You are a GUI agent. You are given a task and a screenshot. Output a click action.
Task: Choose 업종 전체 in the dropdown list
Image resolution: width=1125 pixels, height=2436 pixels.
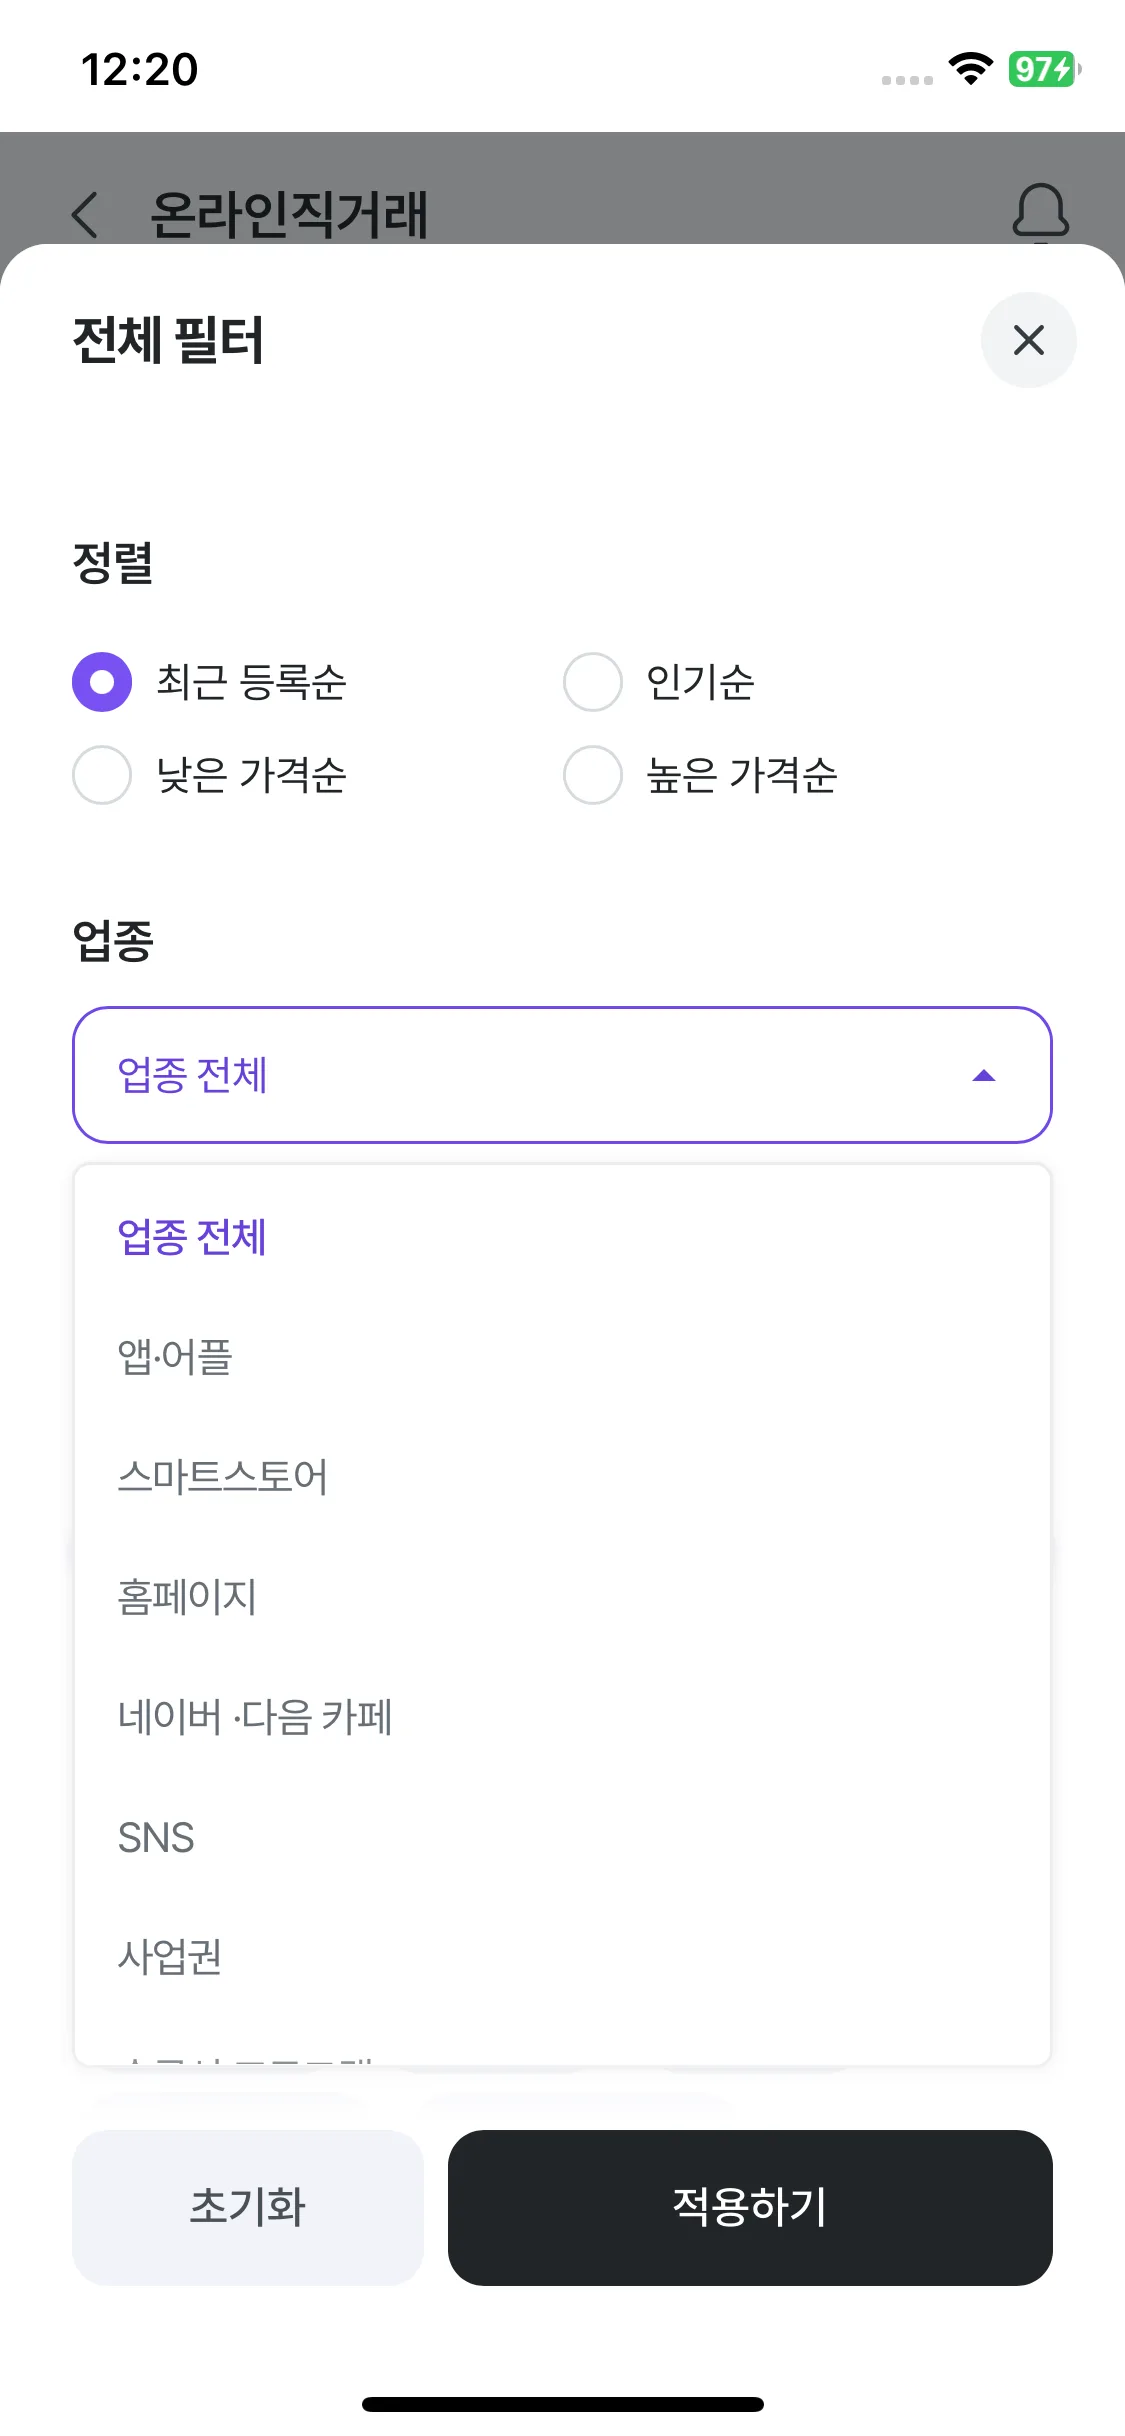pos(192,1237)
